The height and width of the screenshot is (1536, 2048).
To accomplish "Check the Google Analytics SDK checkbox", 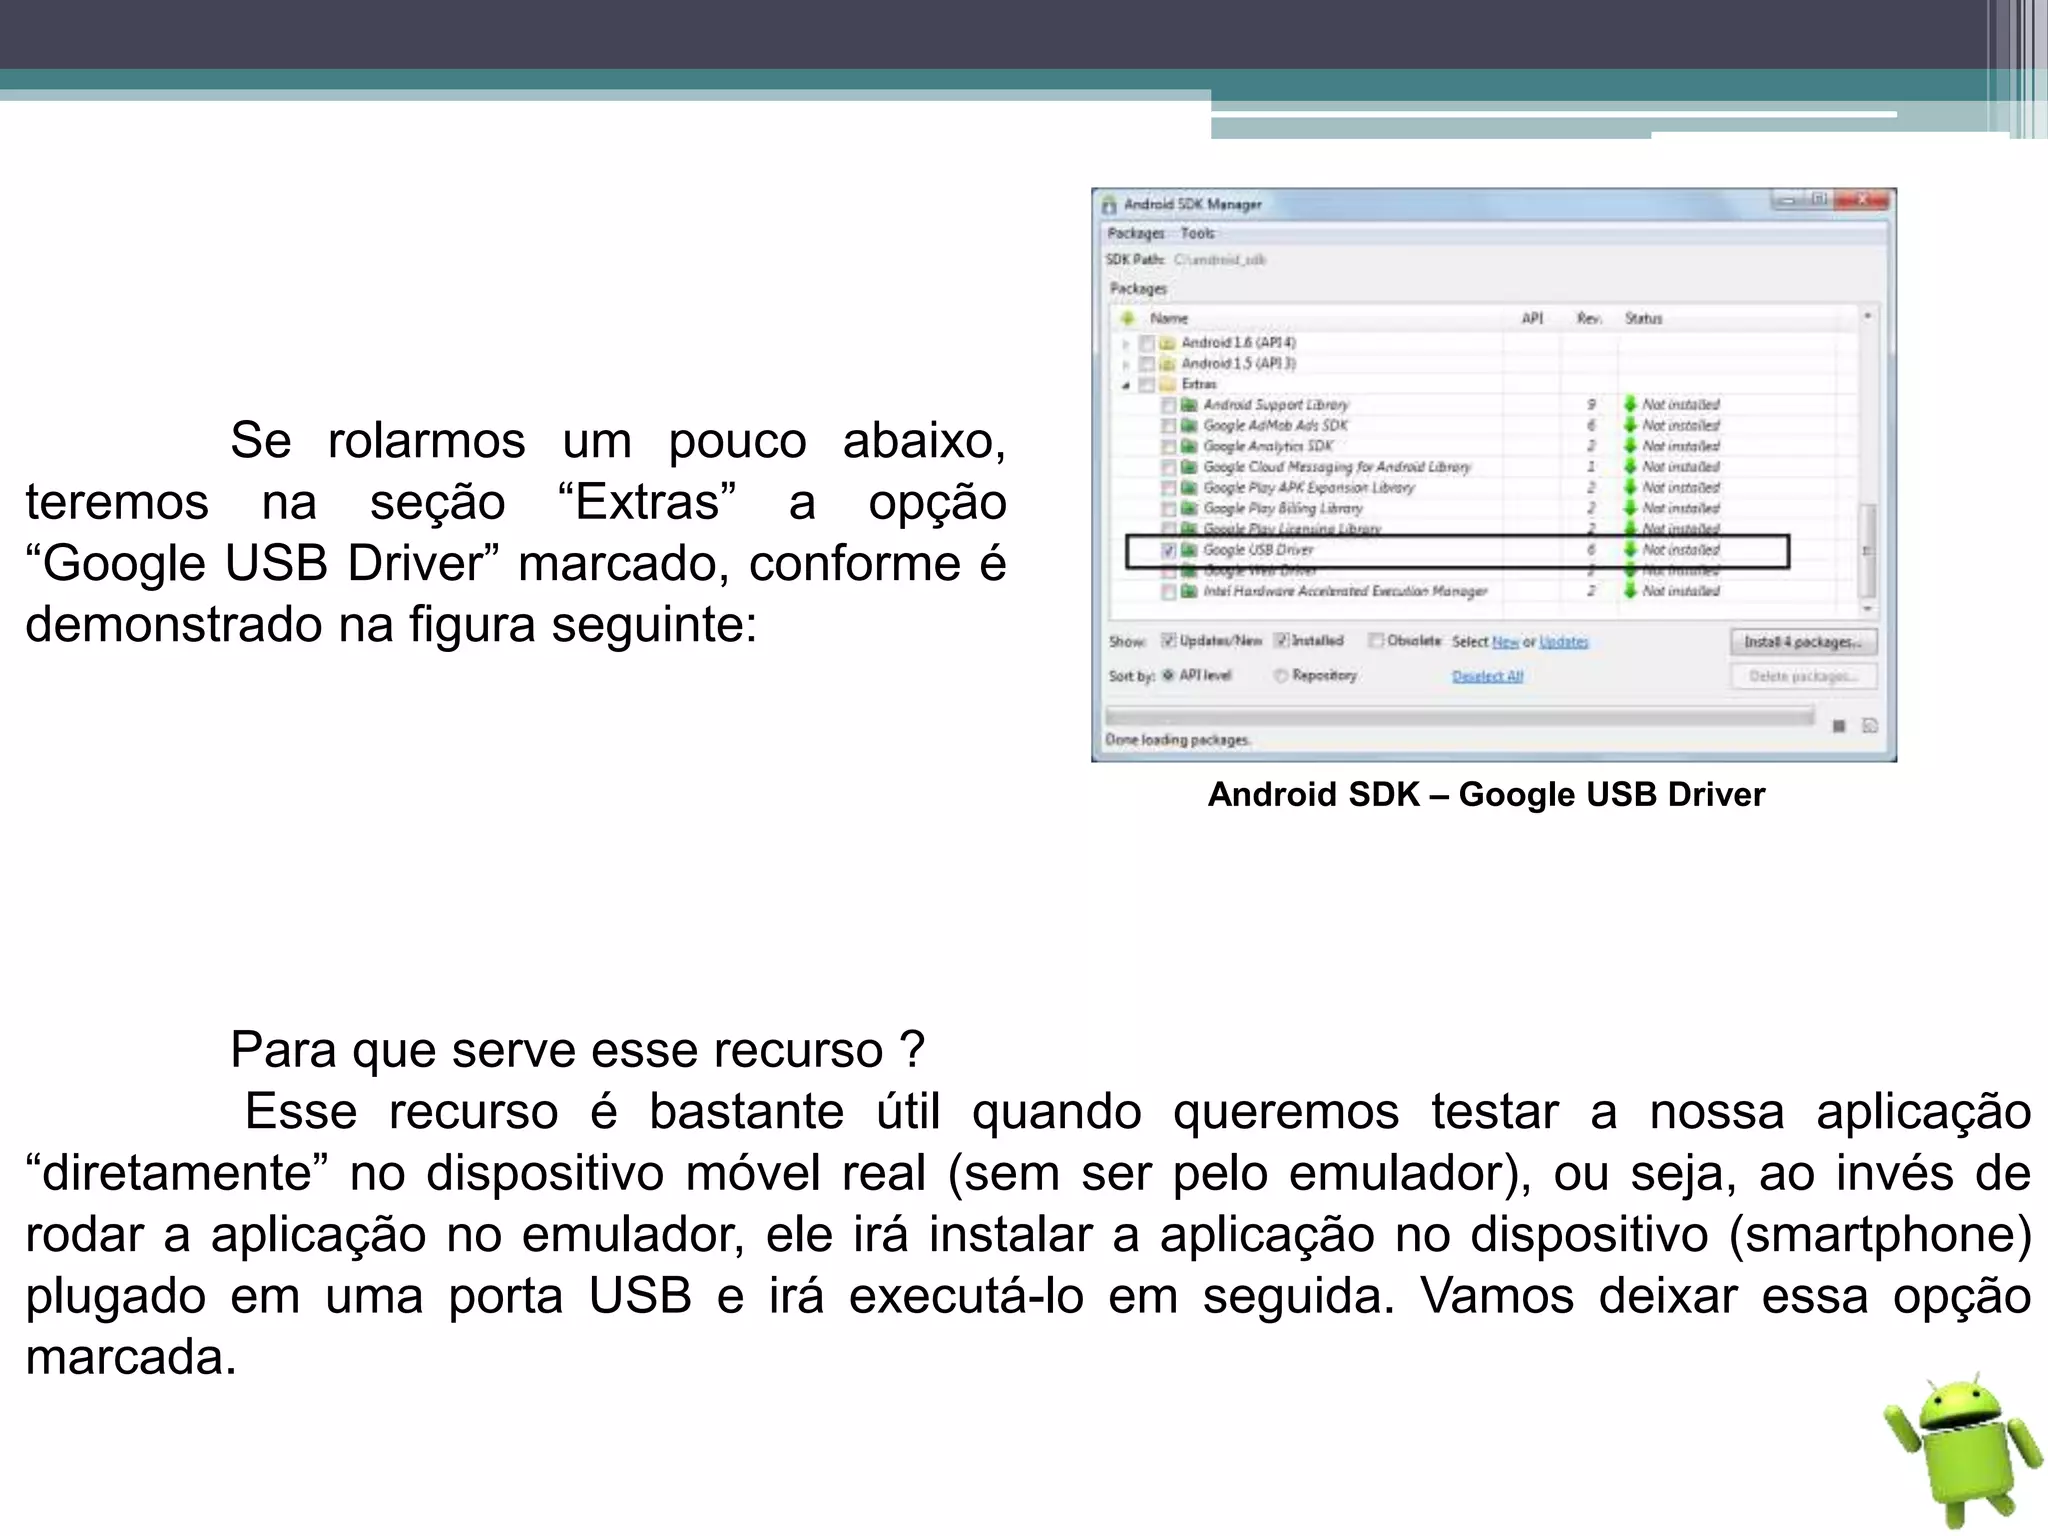I will click(1168, 447).
